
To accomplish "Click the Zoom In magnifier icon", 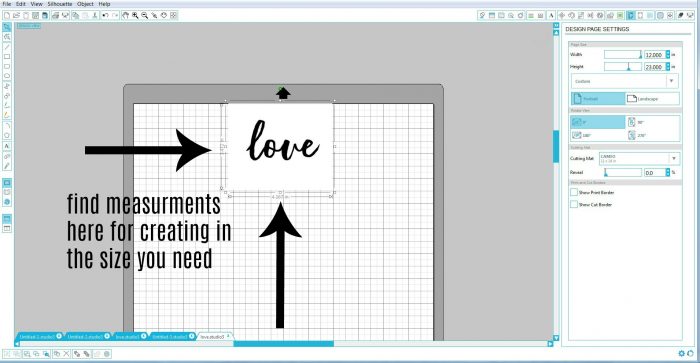I will [135, 15].
